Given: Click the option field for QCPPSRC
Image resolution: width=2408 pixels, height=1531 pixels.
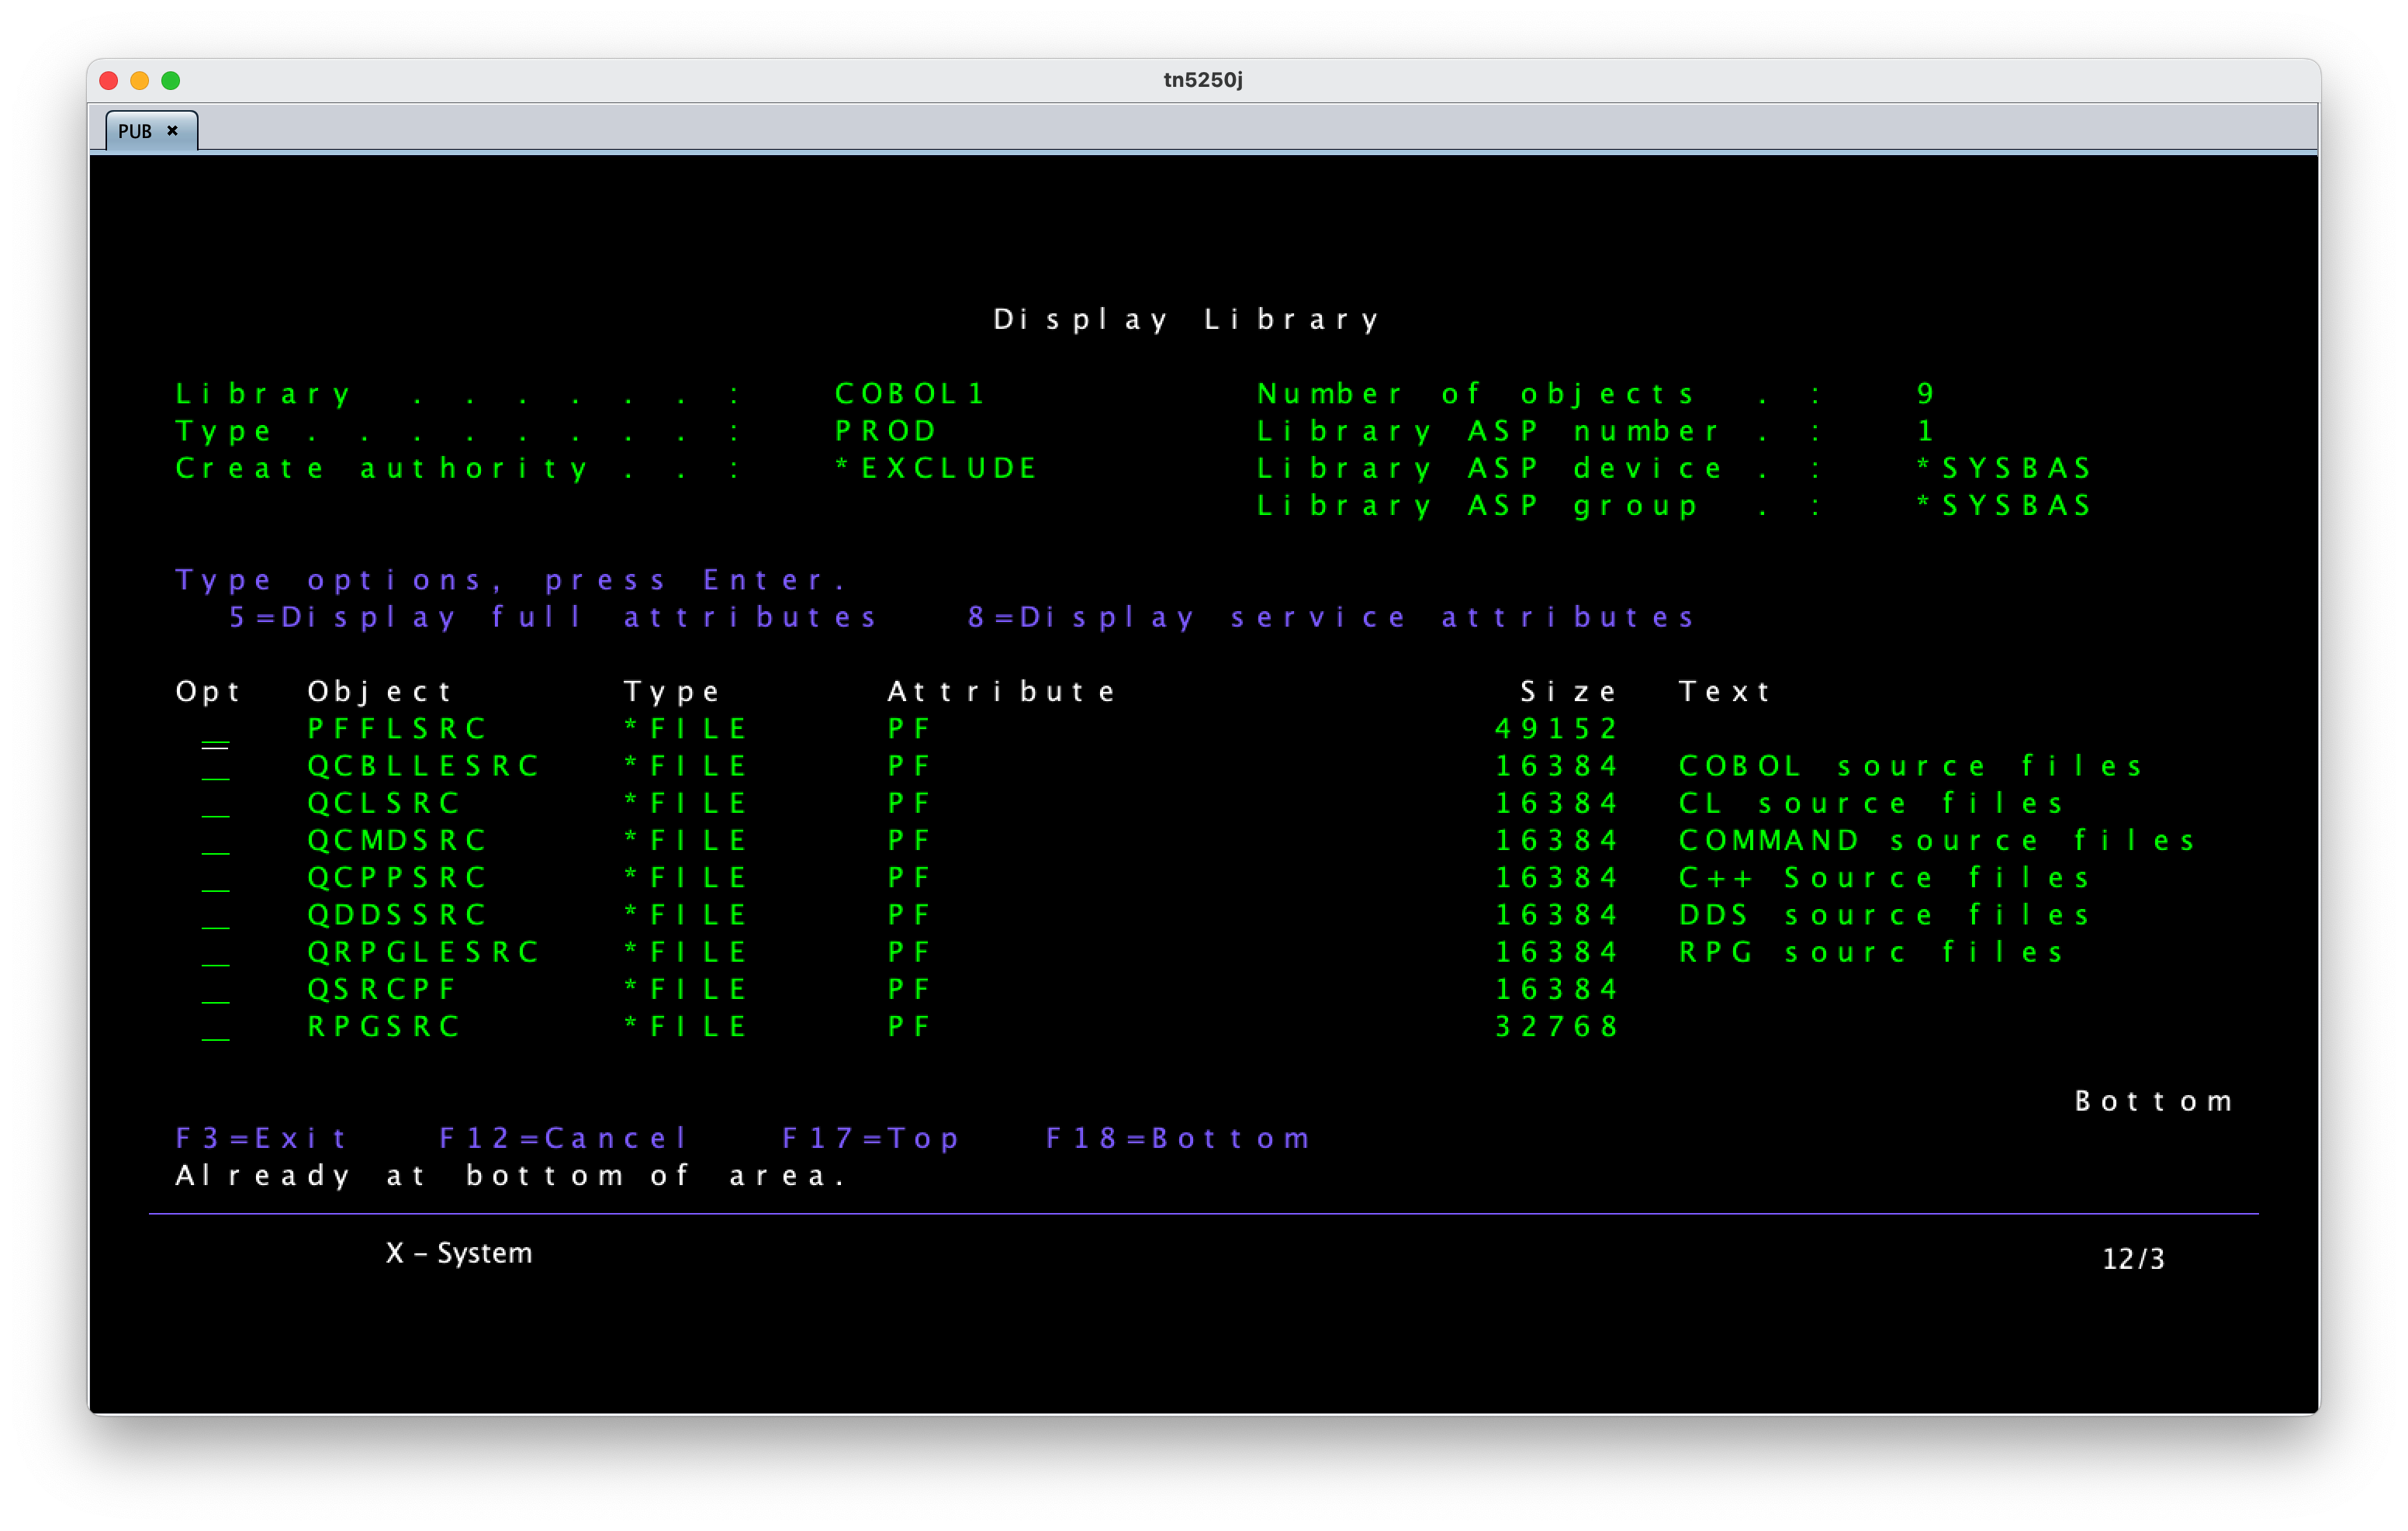Looking at the screenshot, I should click(215, 879).
